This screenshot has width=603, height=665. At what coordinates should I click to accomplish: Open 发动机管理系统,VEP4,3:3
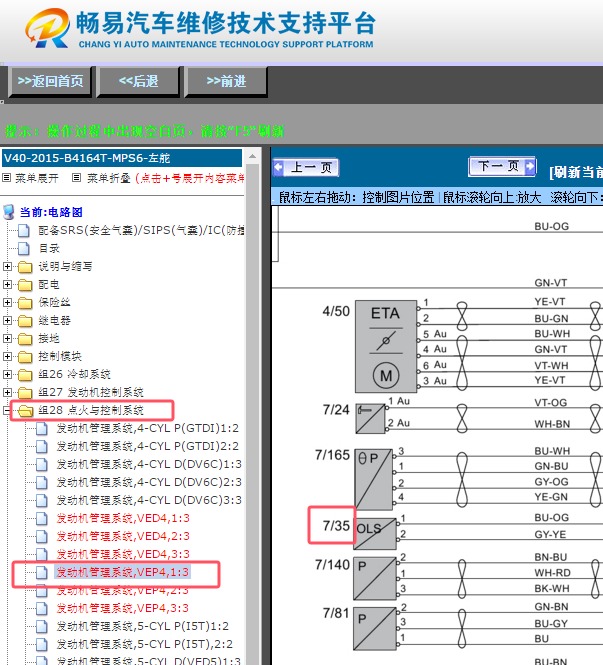coord(123,608)
